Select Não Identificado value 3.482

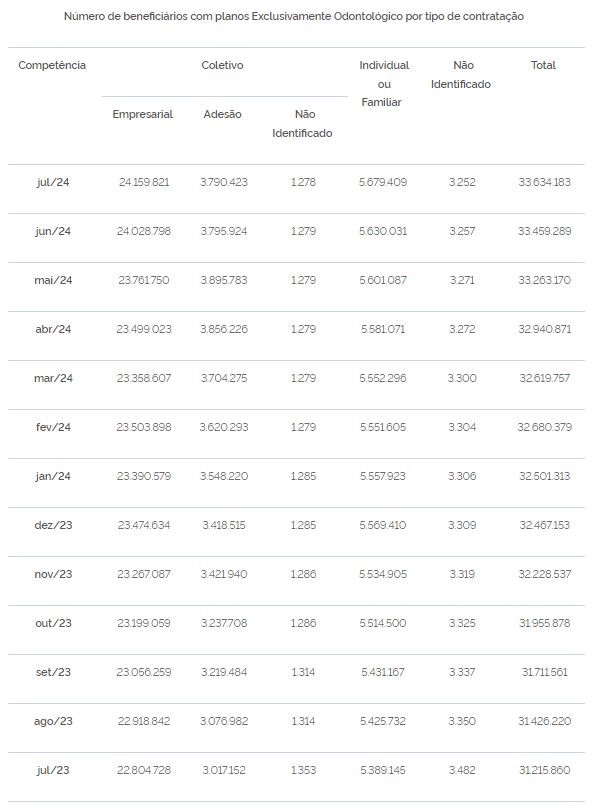461,770
